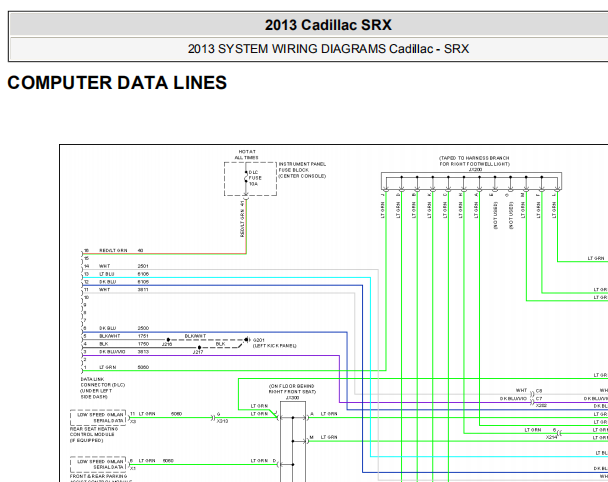
Task: Click the 'HOT AT ALL TIMES' label
Action: (247, 155)
